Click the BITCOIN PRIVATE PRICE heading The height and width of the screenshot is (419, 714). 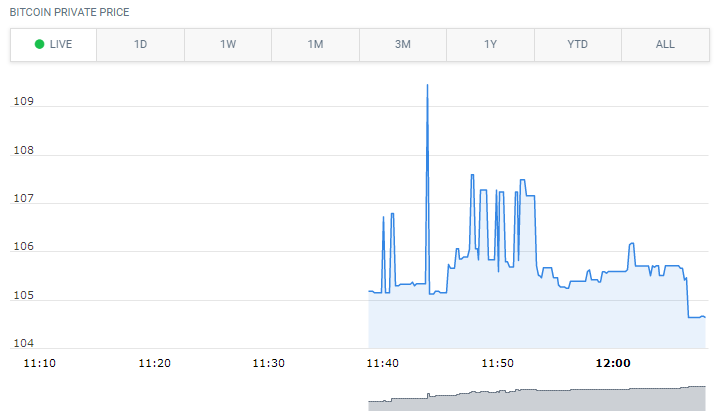(70, 12)
